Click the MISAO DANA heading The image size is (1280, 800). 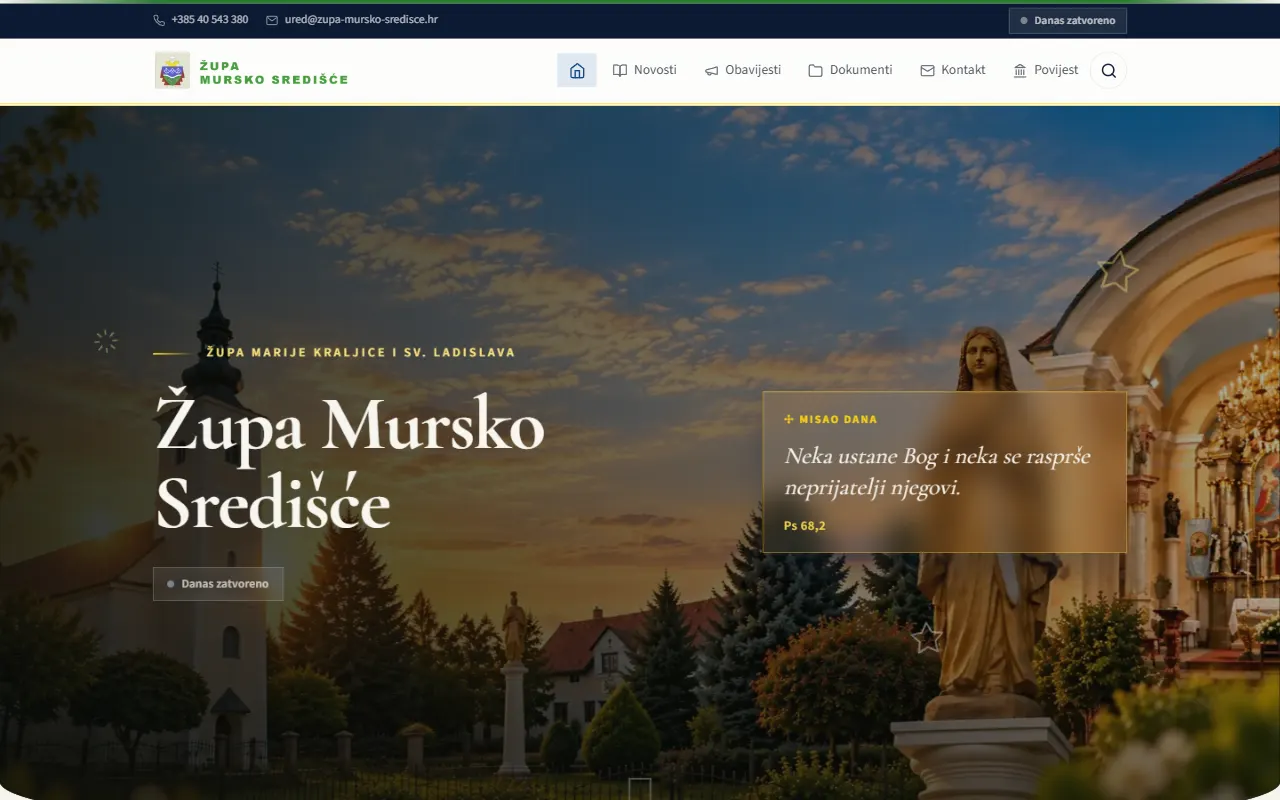pyautogui.click(x=838, y=419)
